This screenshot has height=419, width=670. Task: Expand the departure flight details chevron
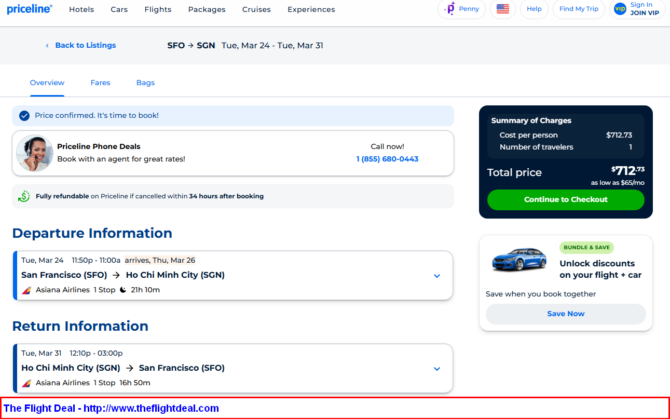437,275
